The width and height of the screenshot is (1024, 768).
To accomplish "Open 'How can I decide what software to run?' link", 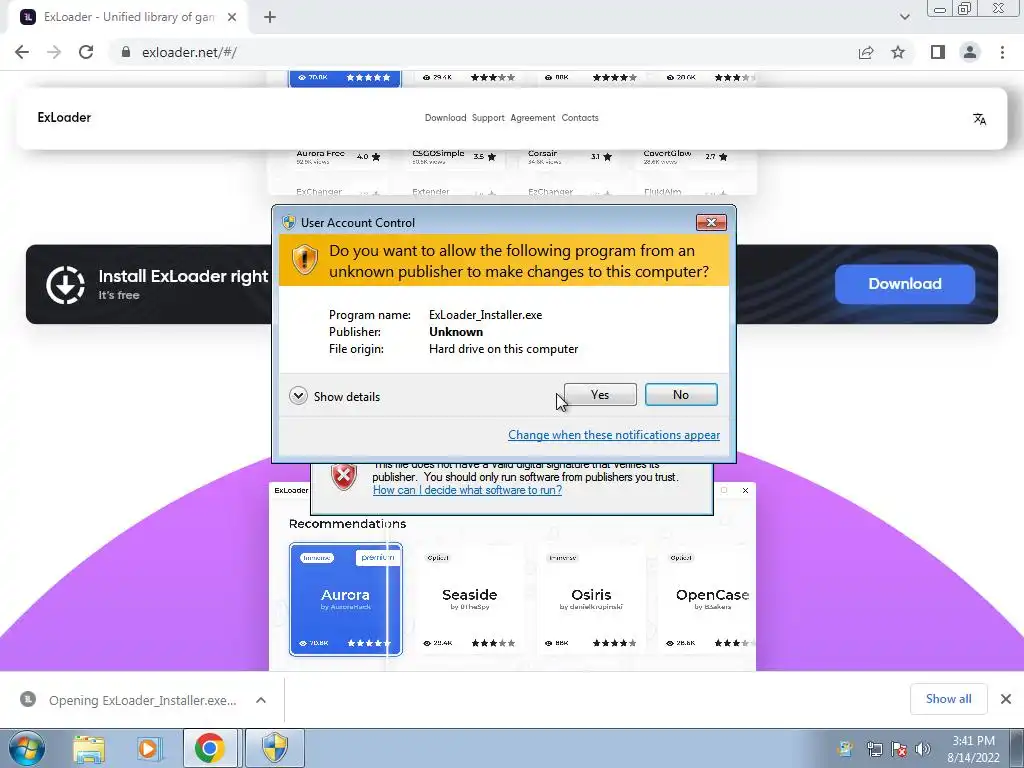I will coord(467,490).
